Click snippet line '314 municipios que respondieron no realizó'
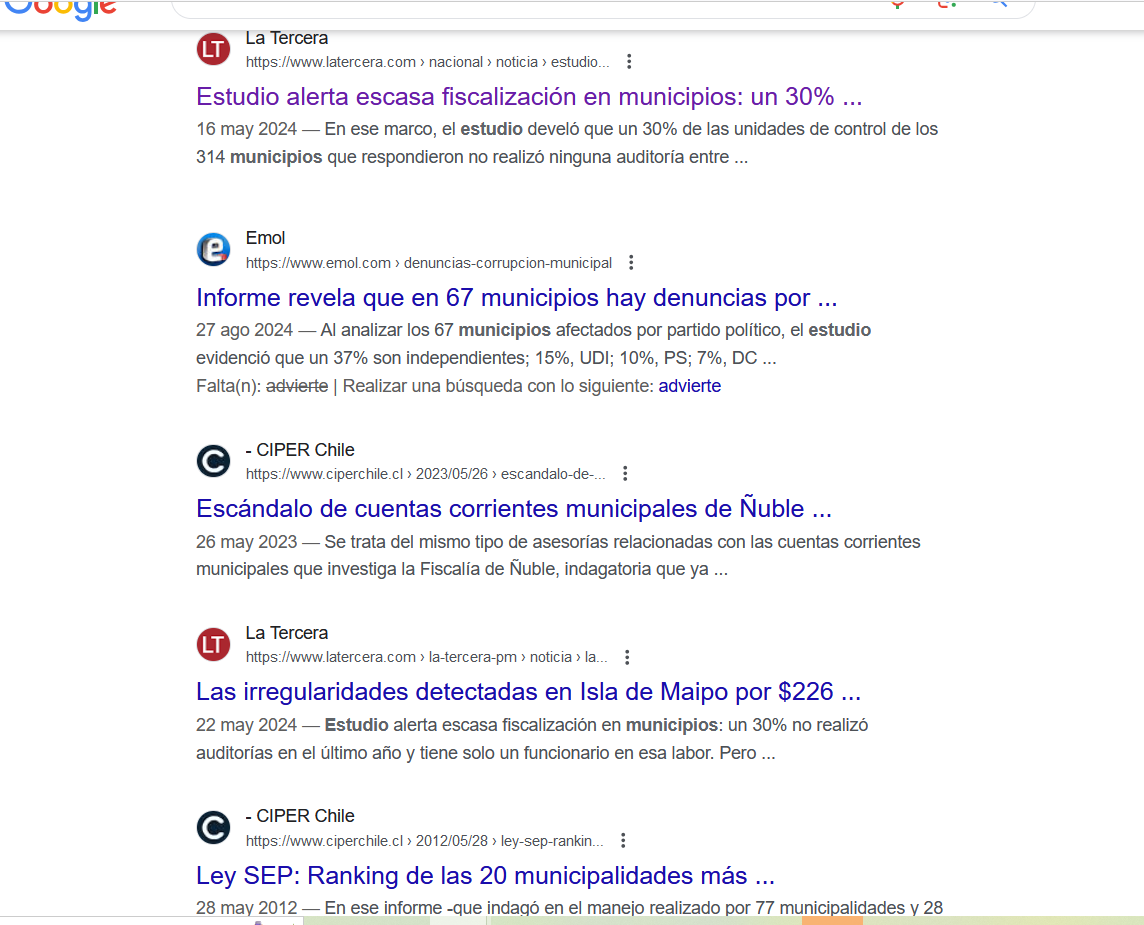The image size is (1144, 925). pos(472,157)
